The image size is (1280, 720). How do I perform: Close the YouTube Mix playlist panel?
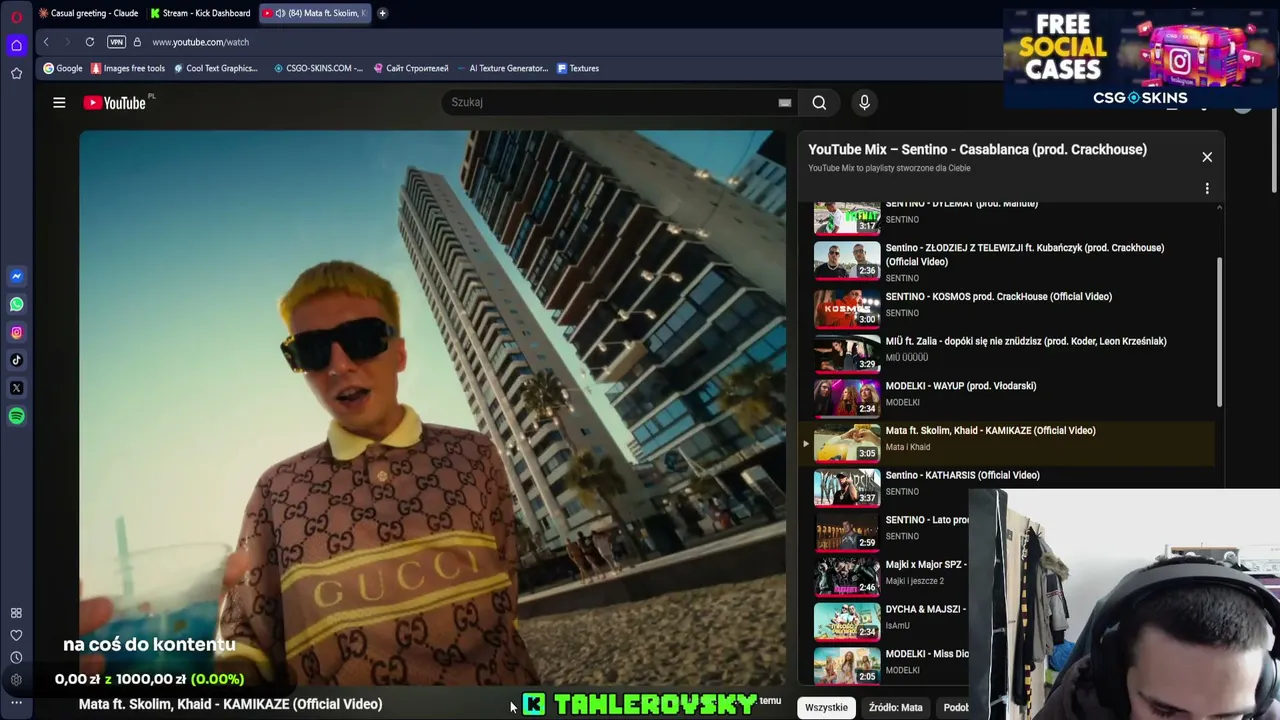coord(1207,157)
